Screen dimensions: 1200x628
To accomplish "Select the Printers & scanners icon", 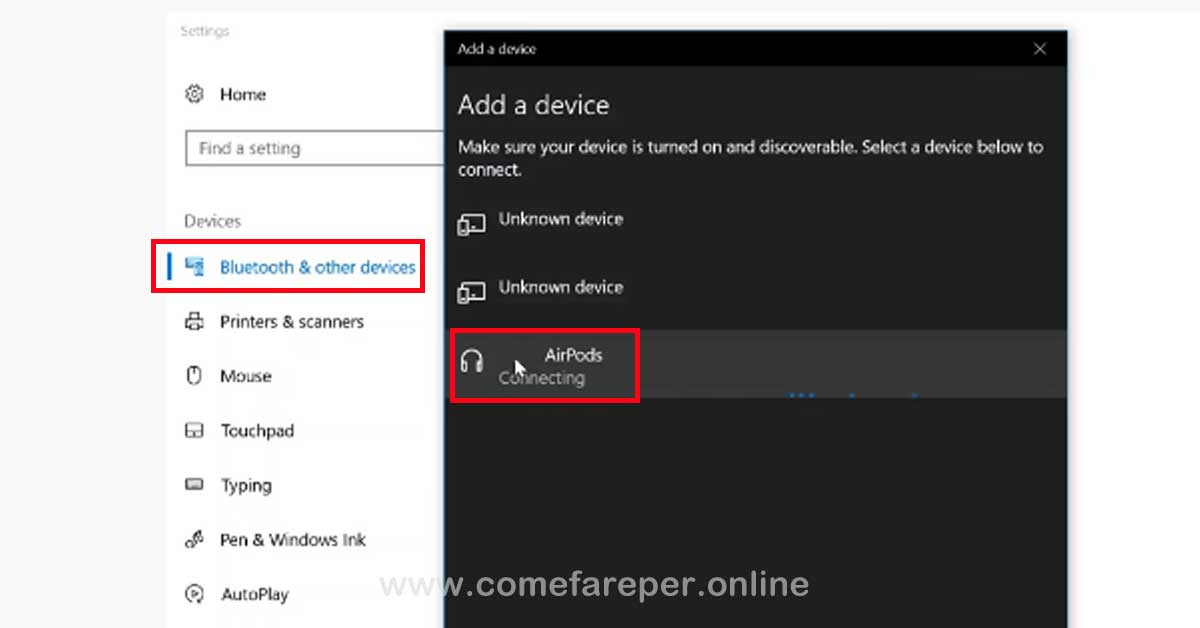I will pyautogui.click(x=194, y=321).
